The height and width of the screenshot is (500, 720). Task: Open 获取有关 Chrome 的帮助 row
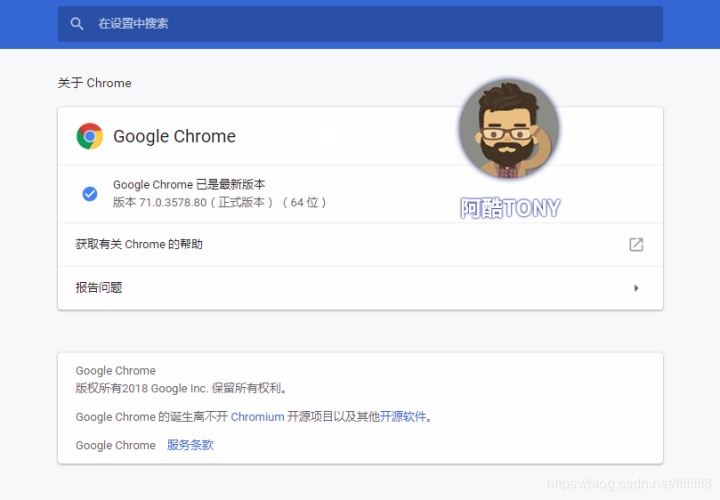click(x=360, y=244)
